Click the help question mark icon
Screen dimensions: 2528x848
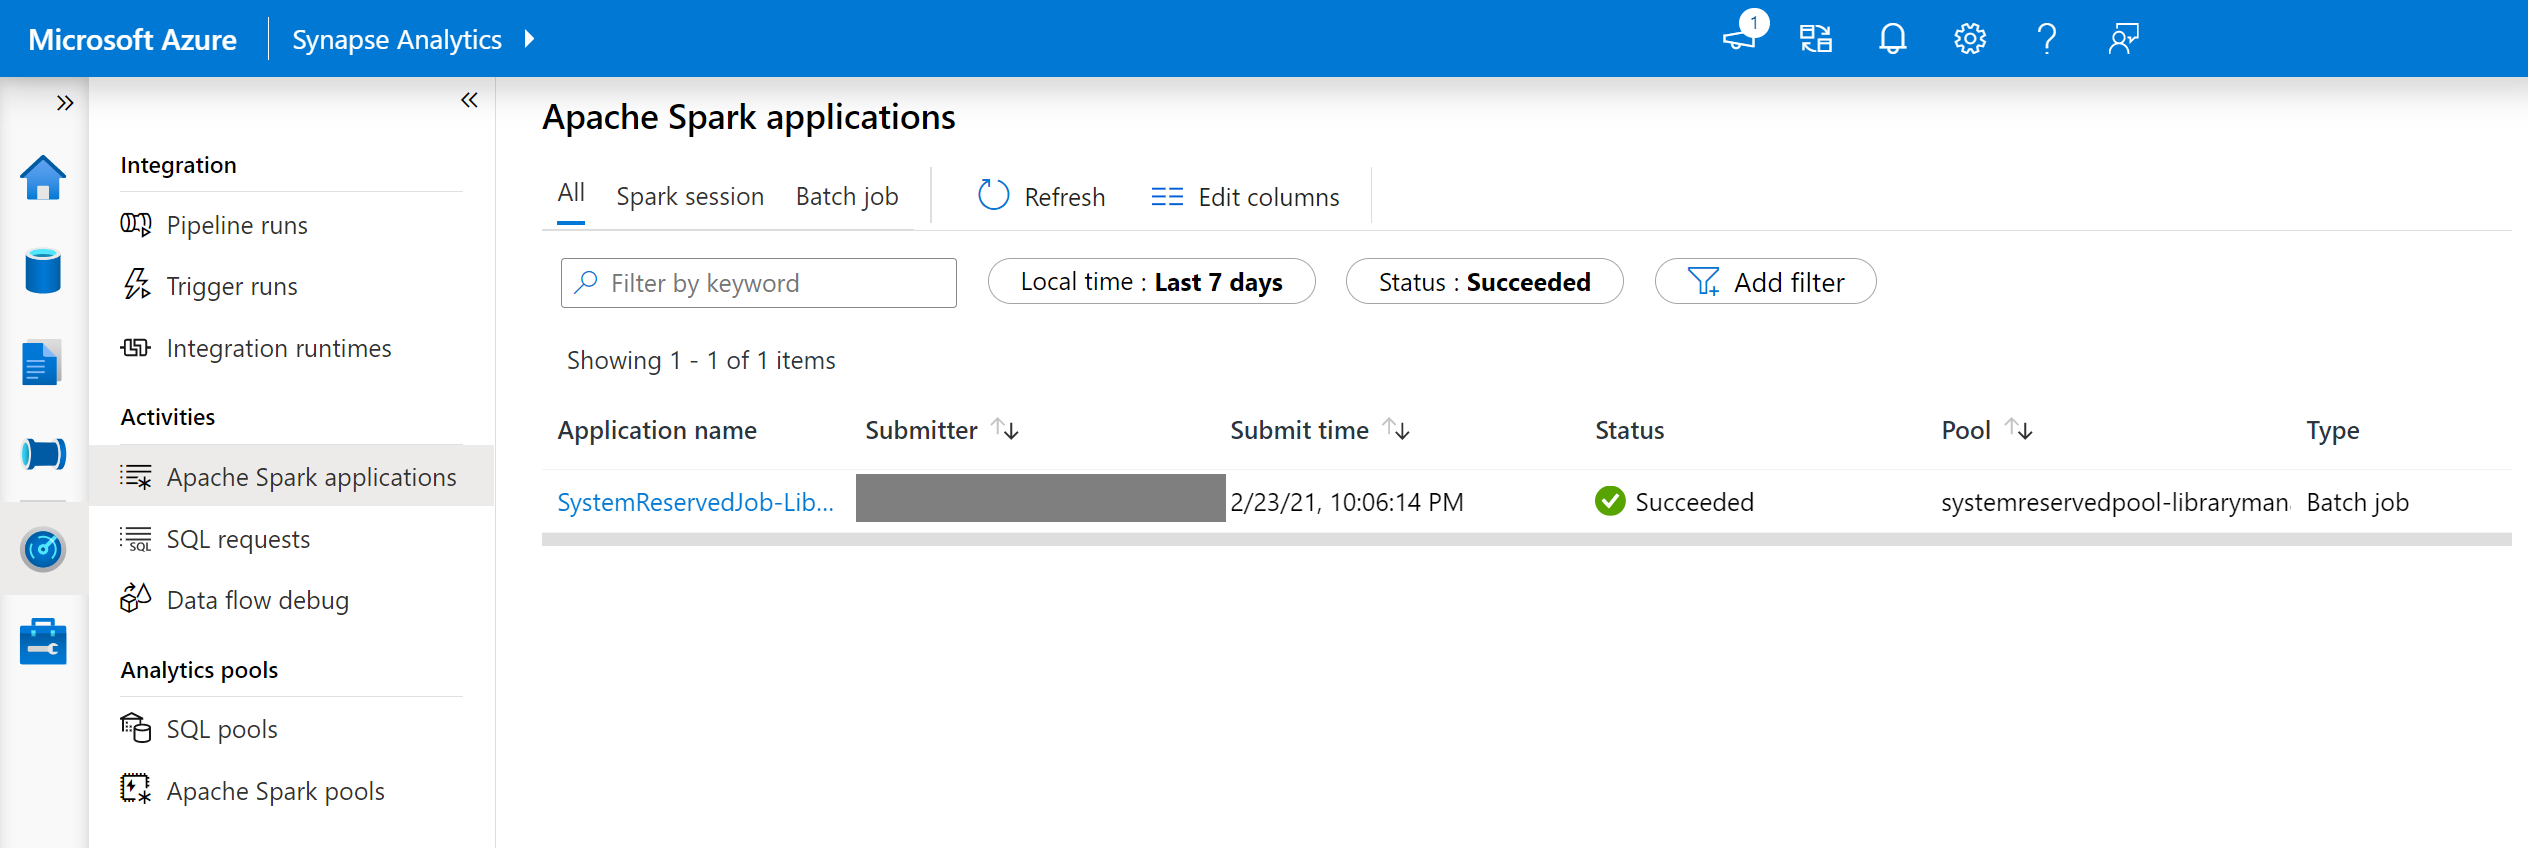coord(2046,39)
